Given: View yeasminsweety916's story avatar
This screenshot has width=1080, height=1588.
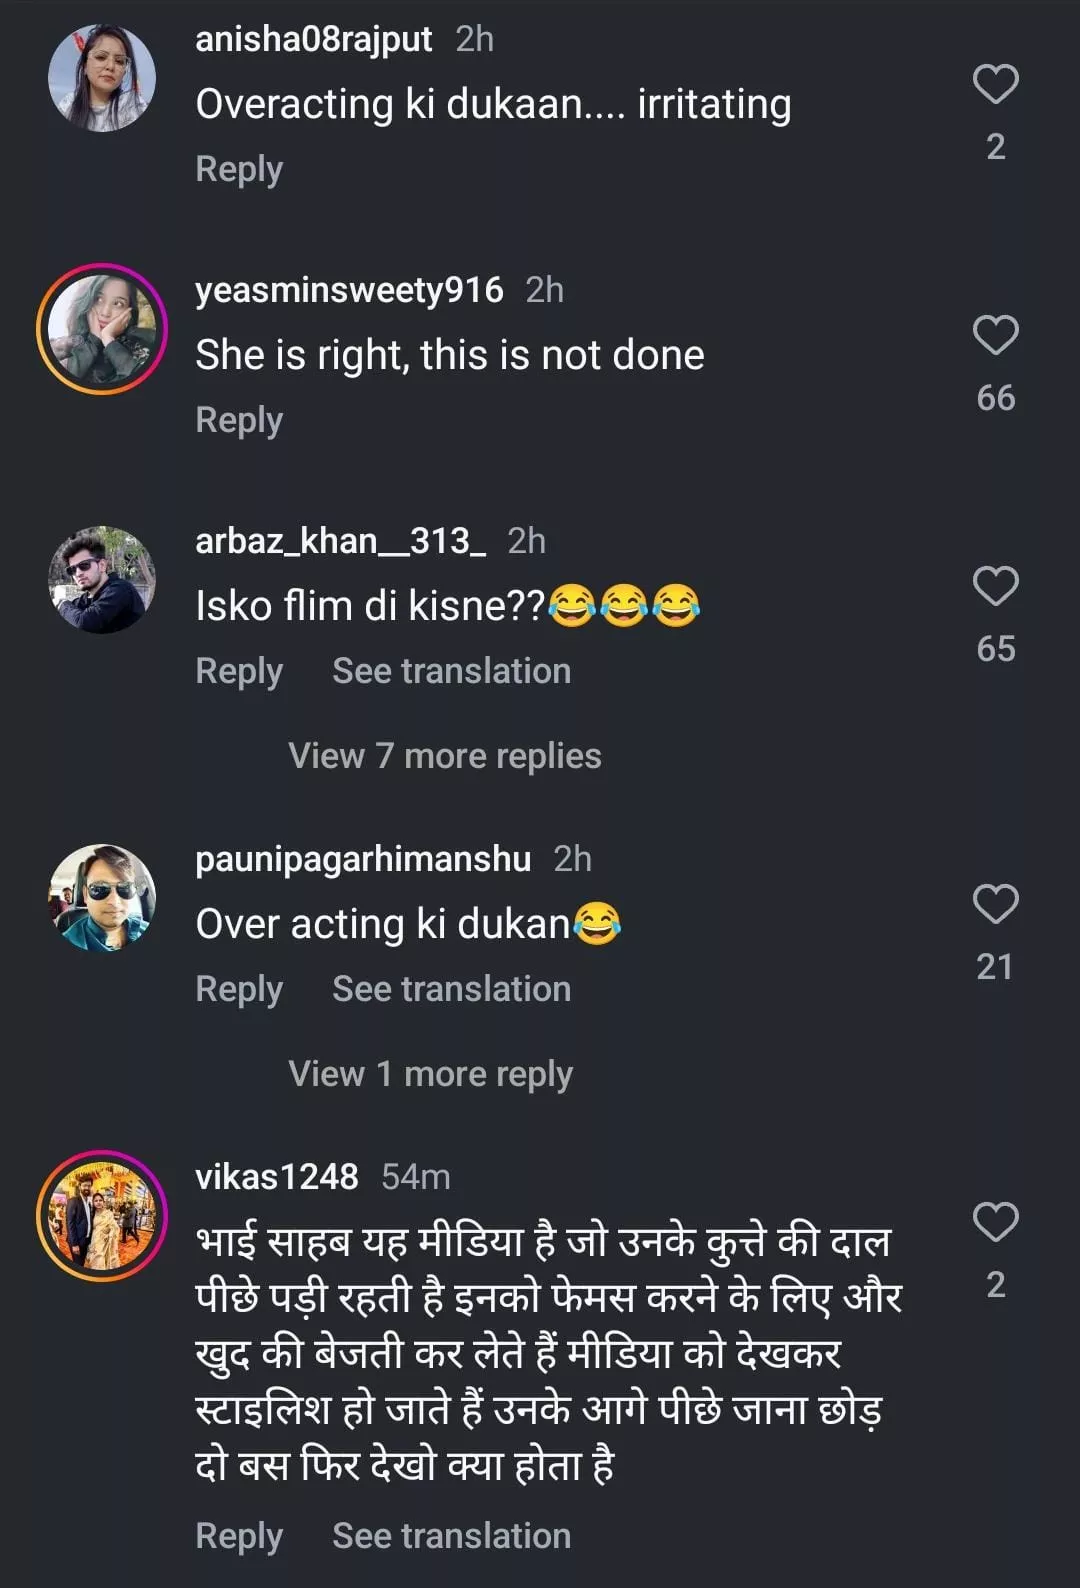Looking at the screenshot, I should tap(102, 329).
